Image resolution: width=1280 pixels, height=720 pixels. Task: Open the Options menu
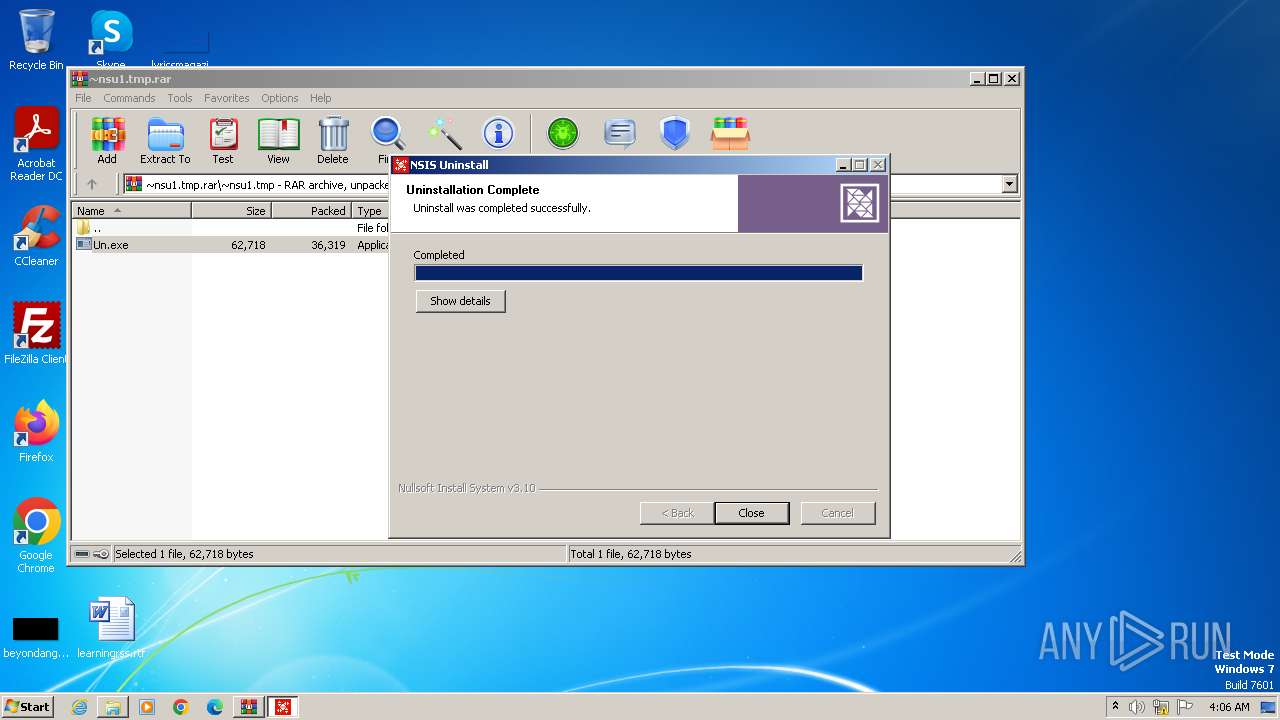pyautogui.click(x=280, y=98)
